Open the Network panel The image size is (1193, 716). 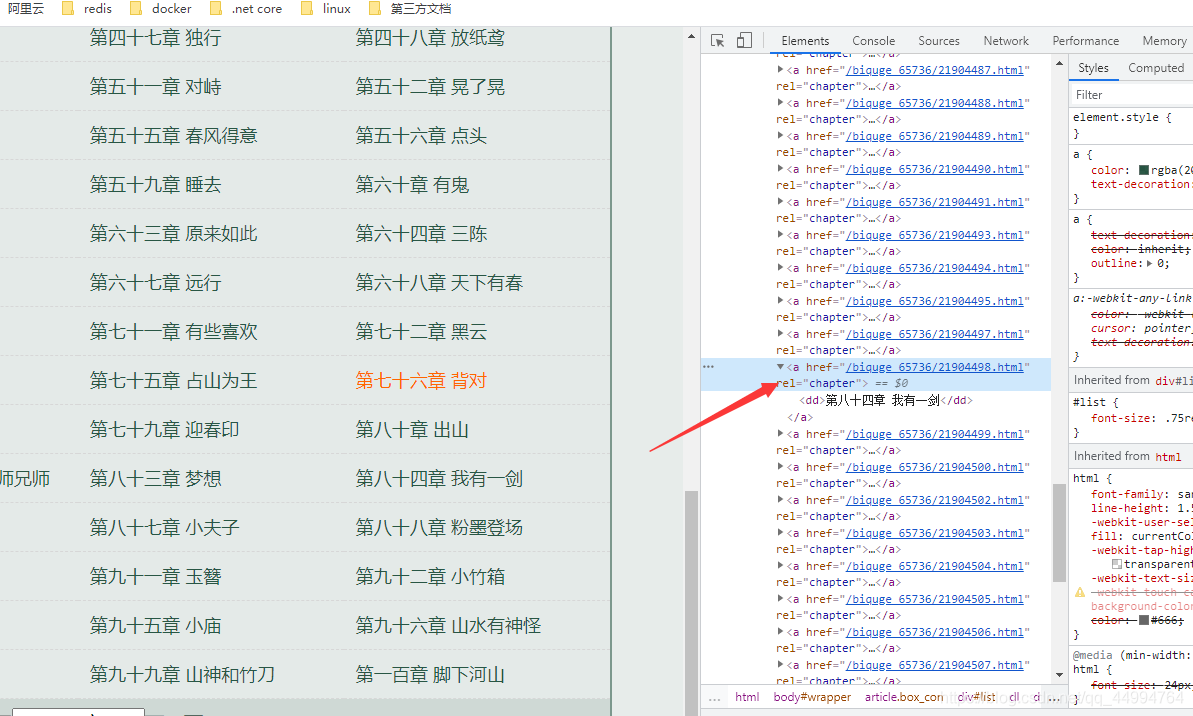coord(1006,40)
